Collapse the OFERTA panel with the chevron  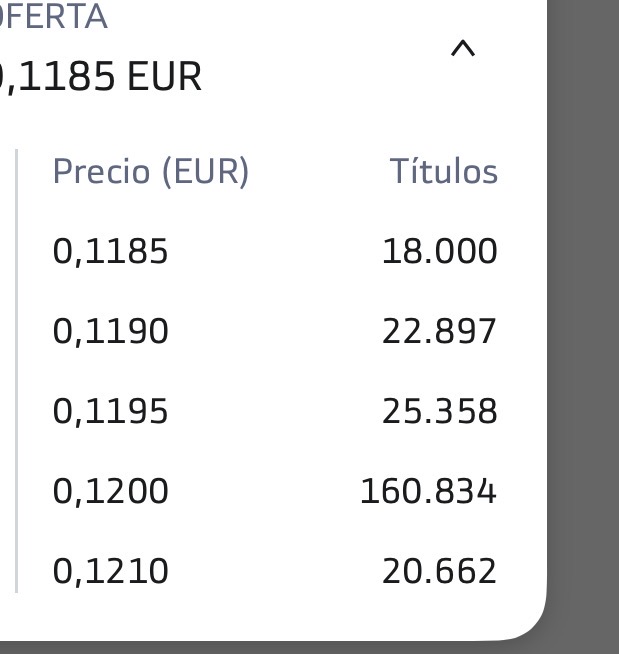(463, 48)
